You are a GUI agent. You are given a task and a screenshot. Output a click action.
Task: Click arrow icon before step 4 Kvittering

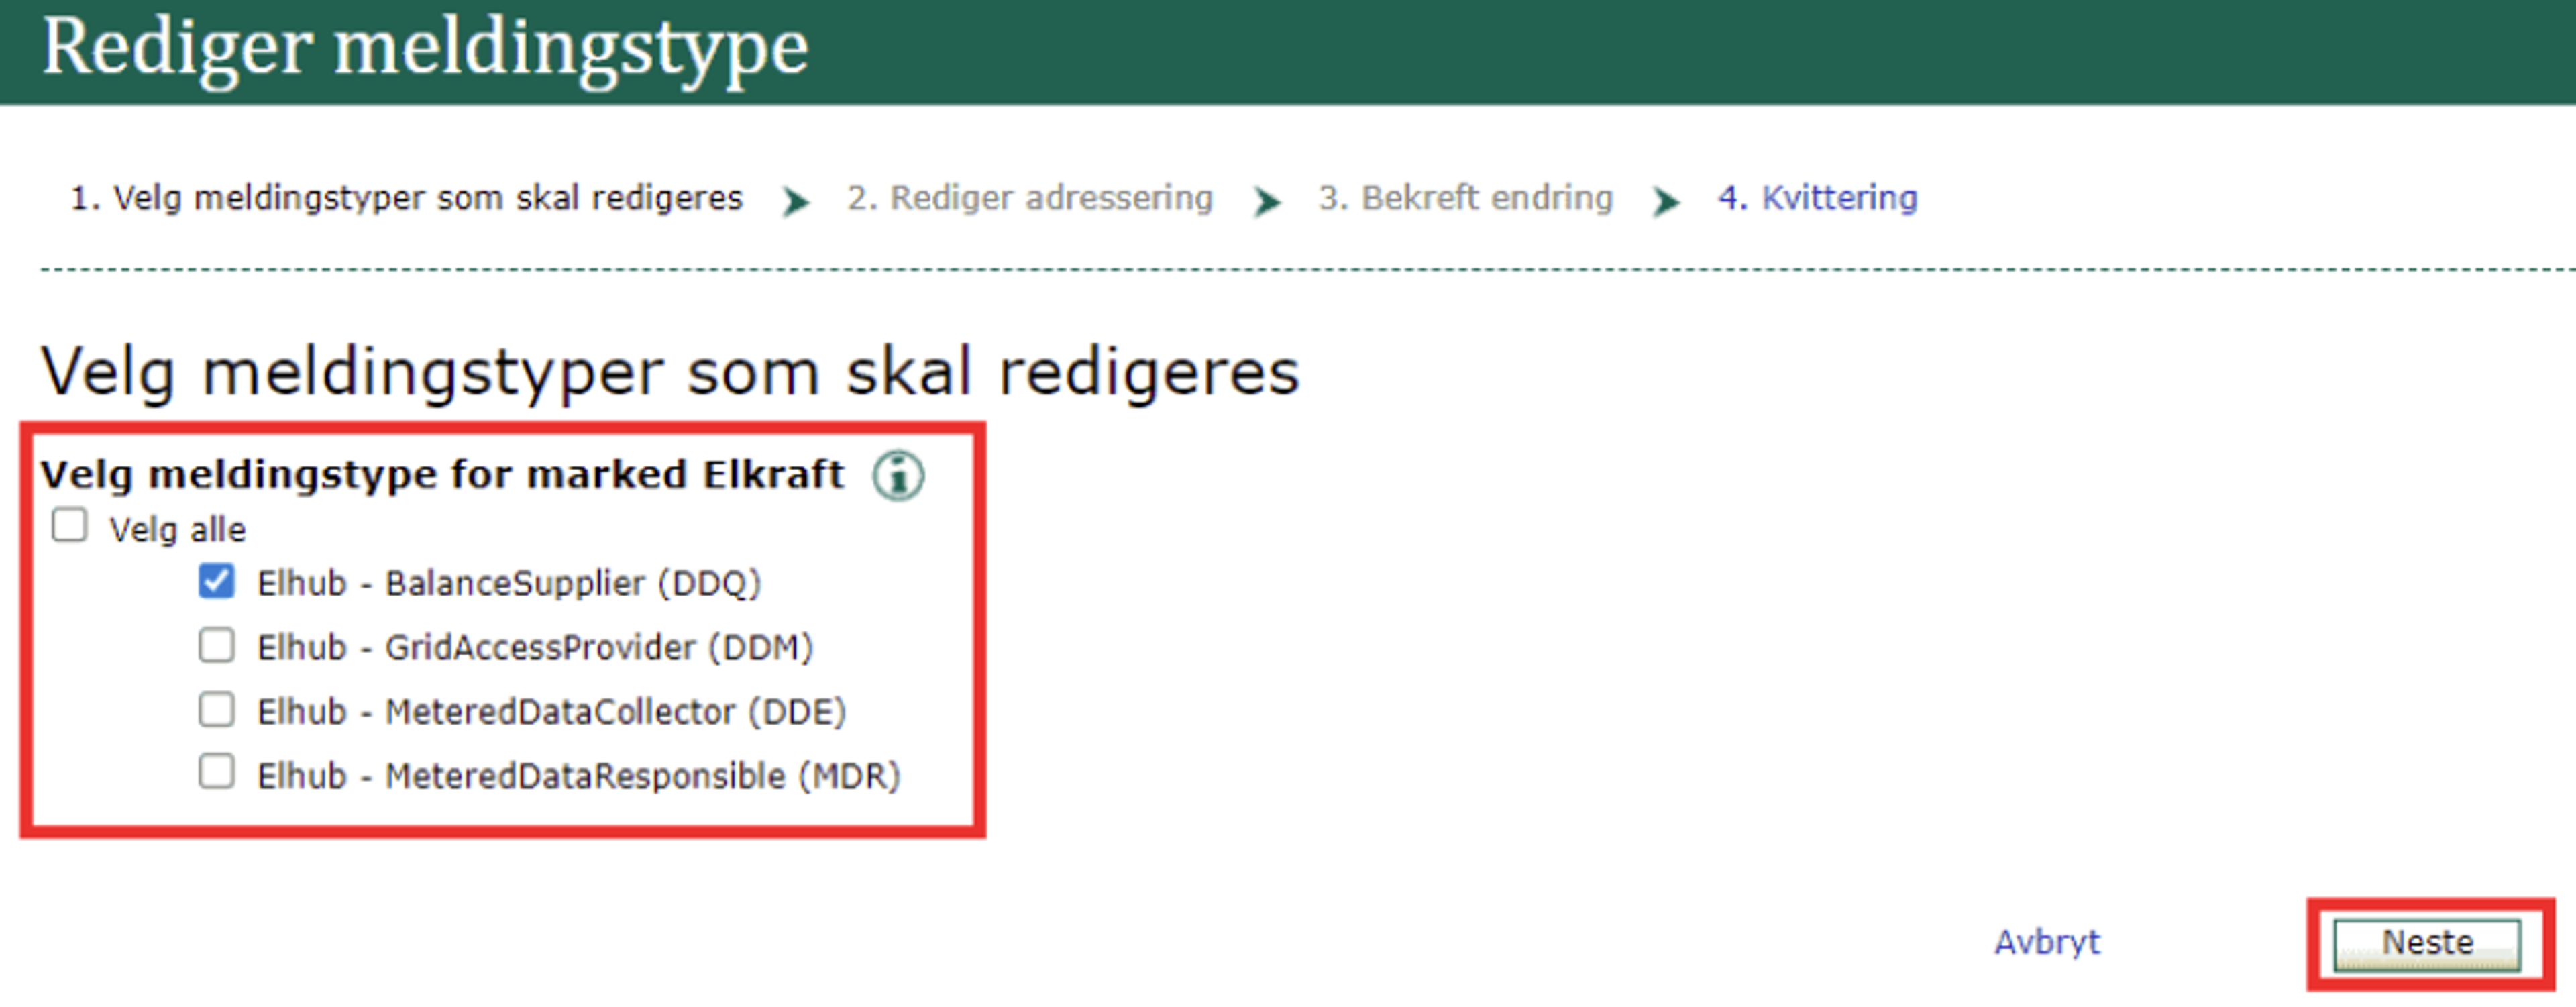coord(1665,201)
